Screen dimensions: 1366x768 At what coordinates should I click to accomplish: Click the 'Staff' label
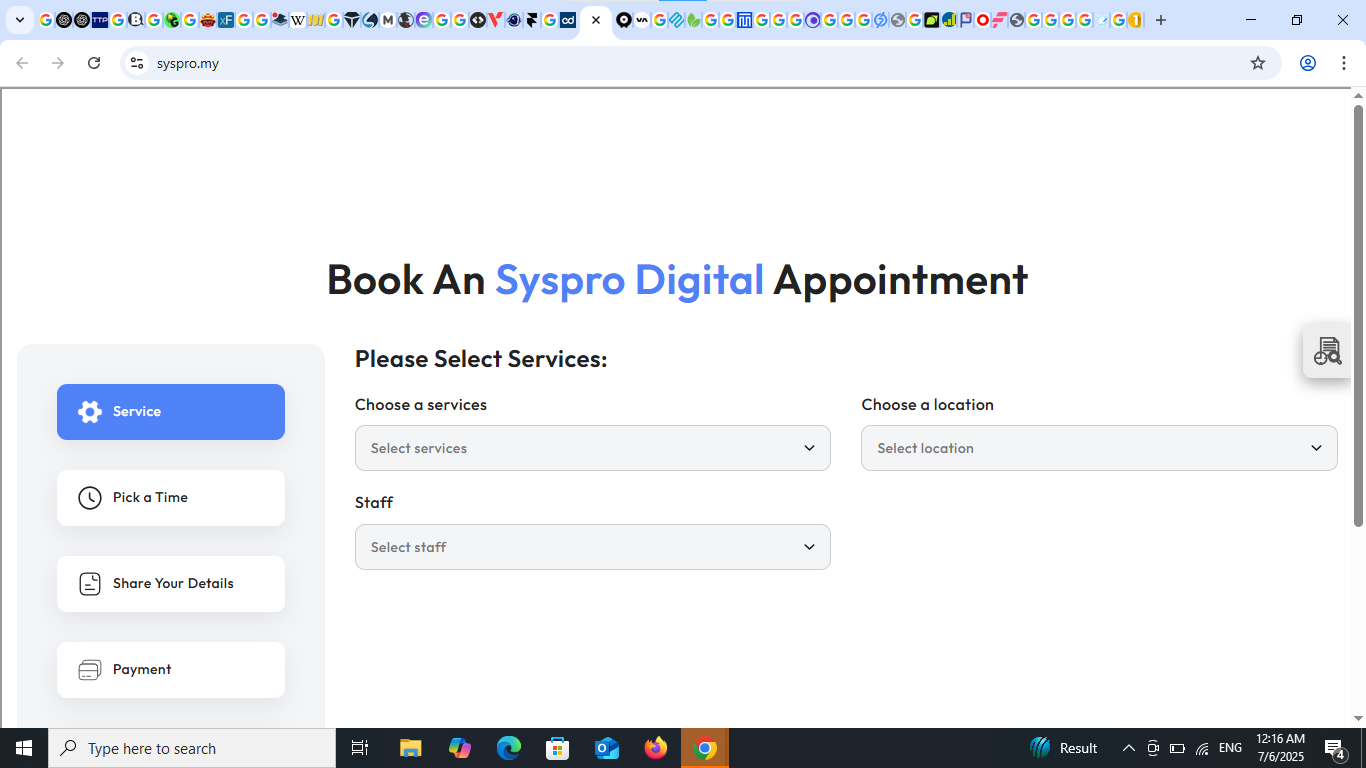pyautogui.click(x=374, y=503)
